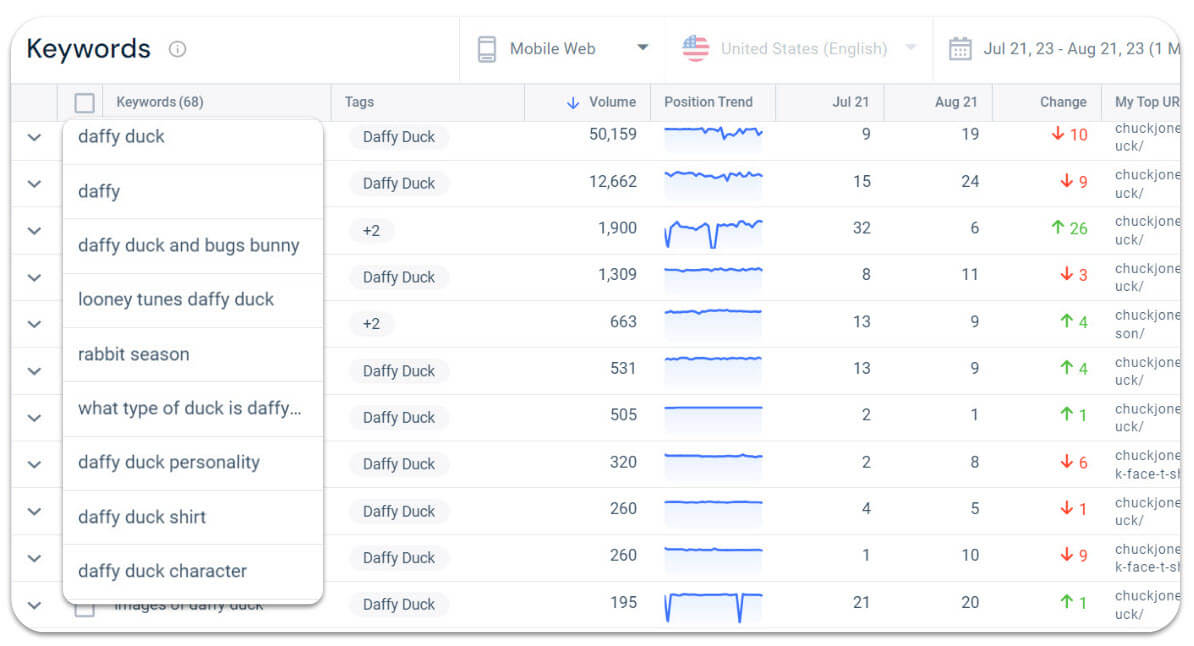Screen dimensions: 1194x646
Task: Click the red down 10 change value
Action: pyautogui.click(x=1069, y=135)
